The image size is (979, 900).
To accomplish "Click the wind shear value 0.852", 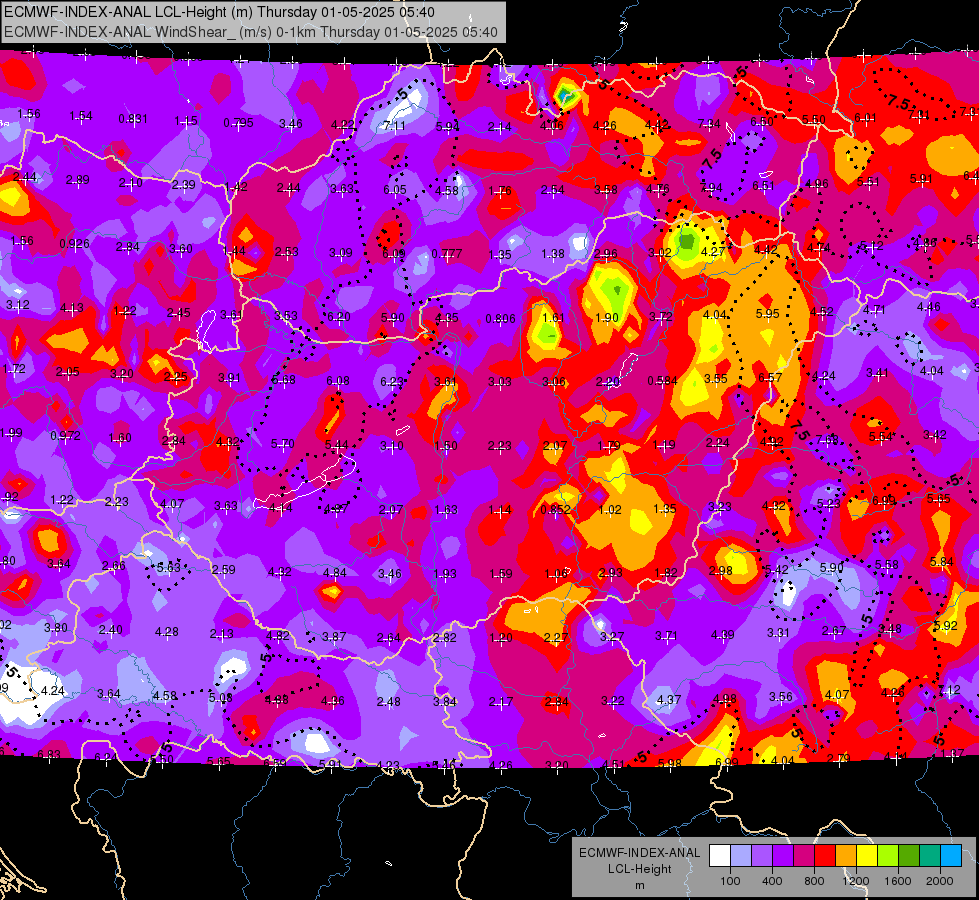I will [x=555, y=509].
